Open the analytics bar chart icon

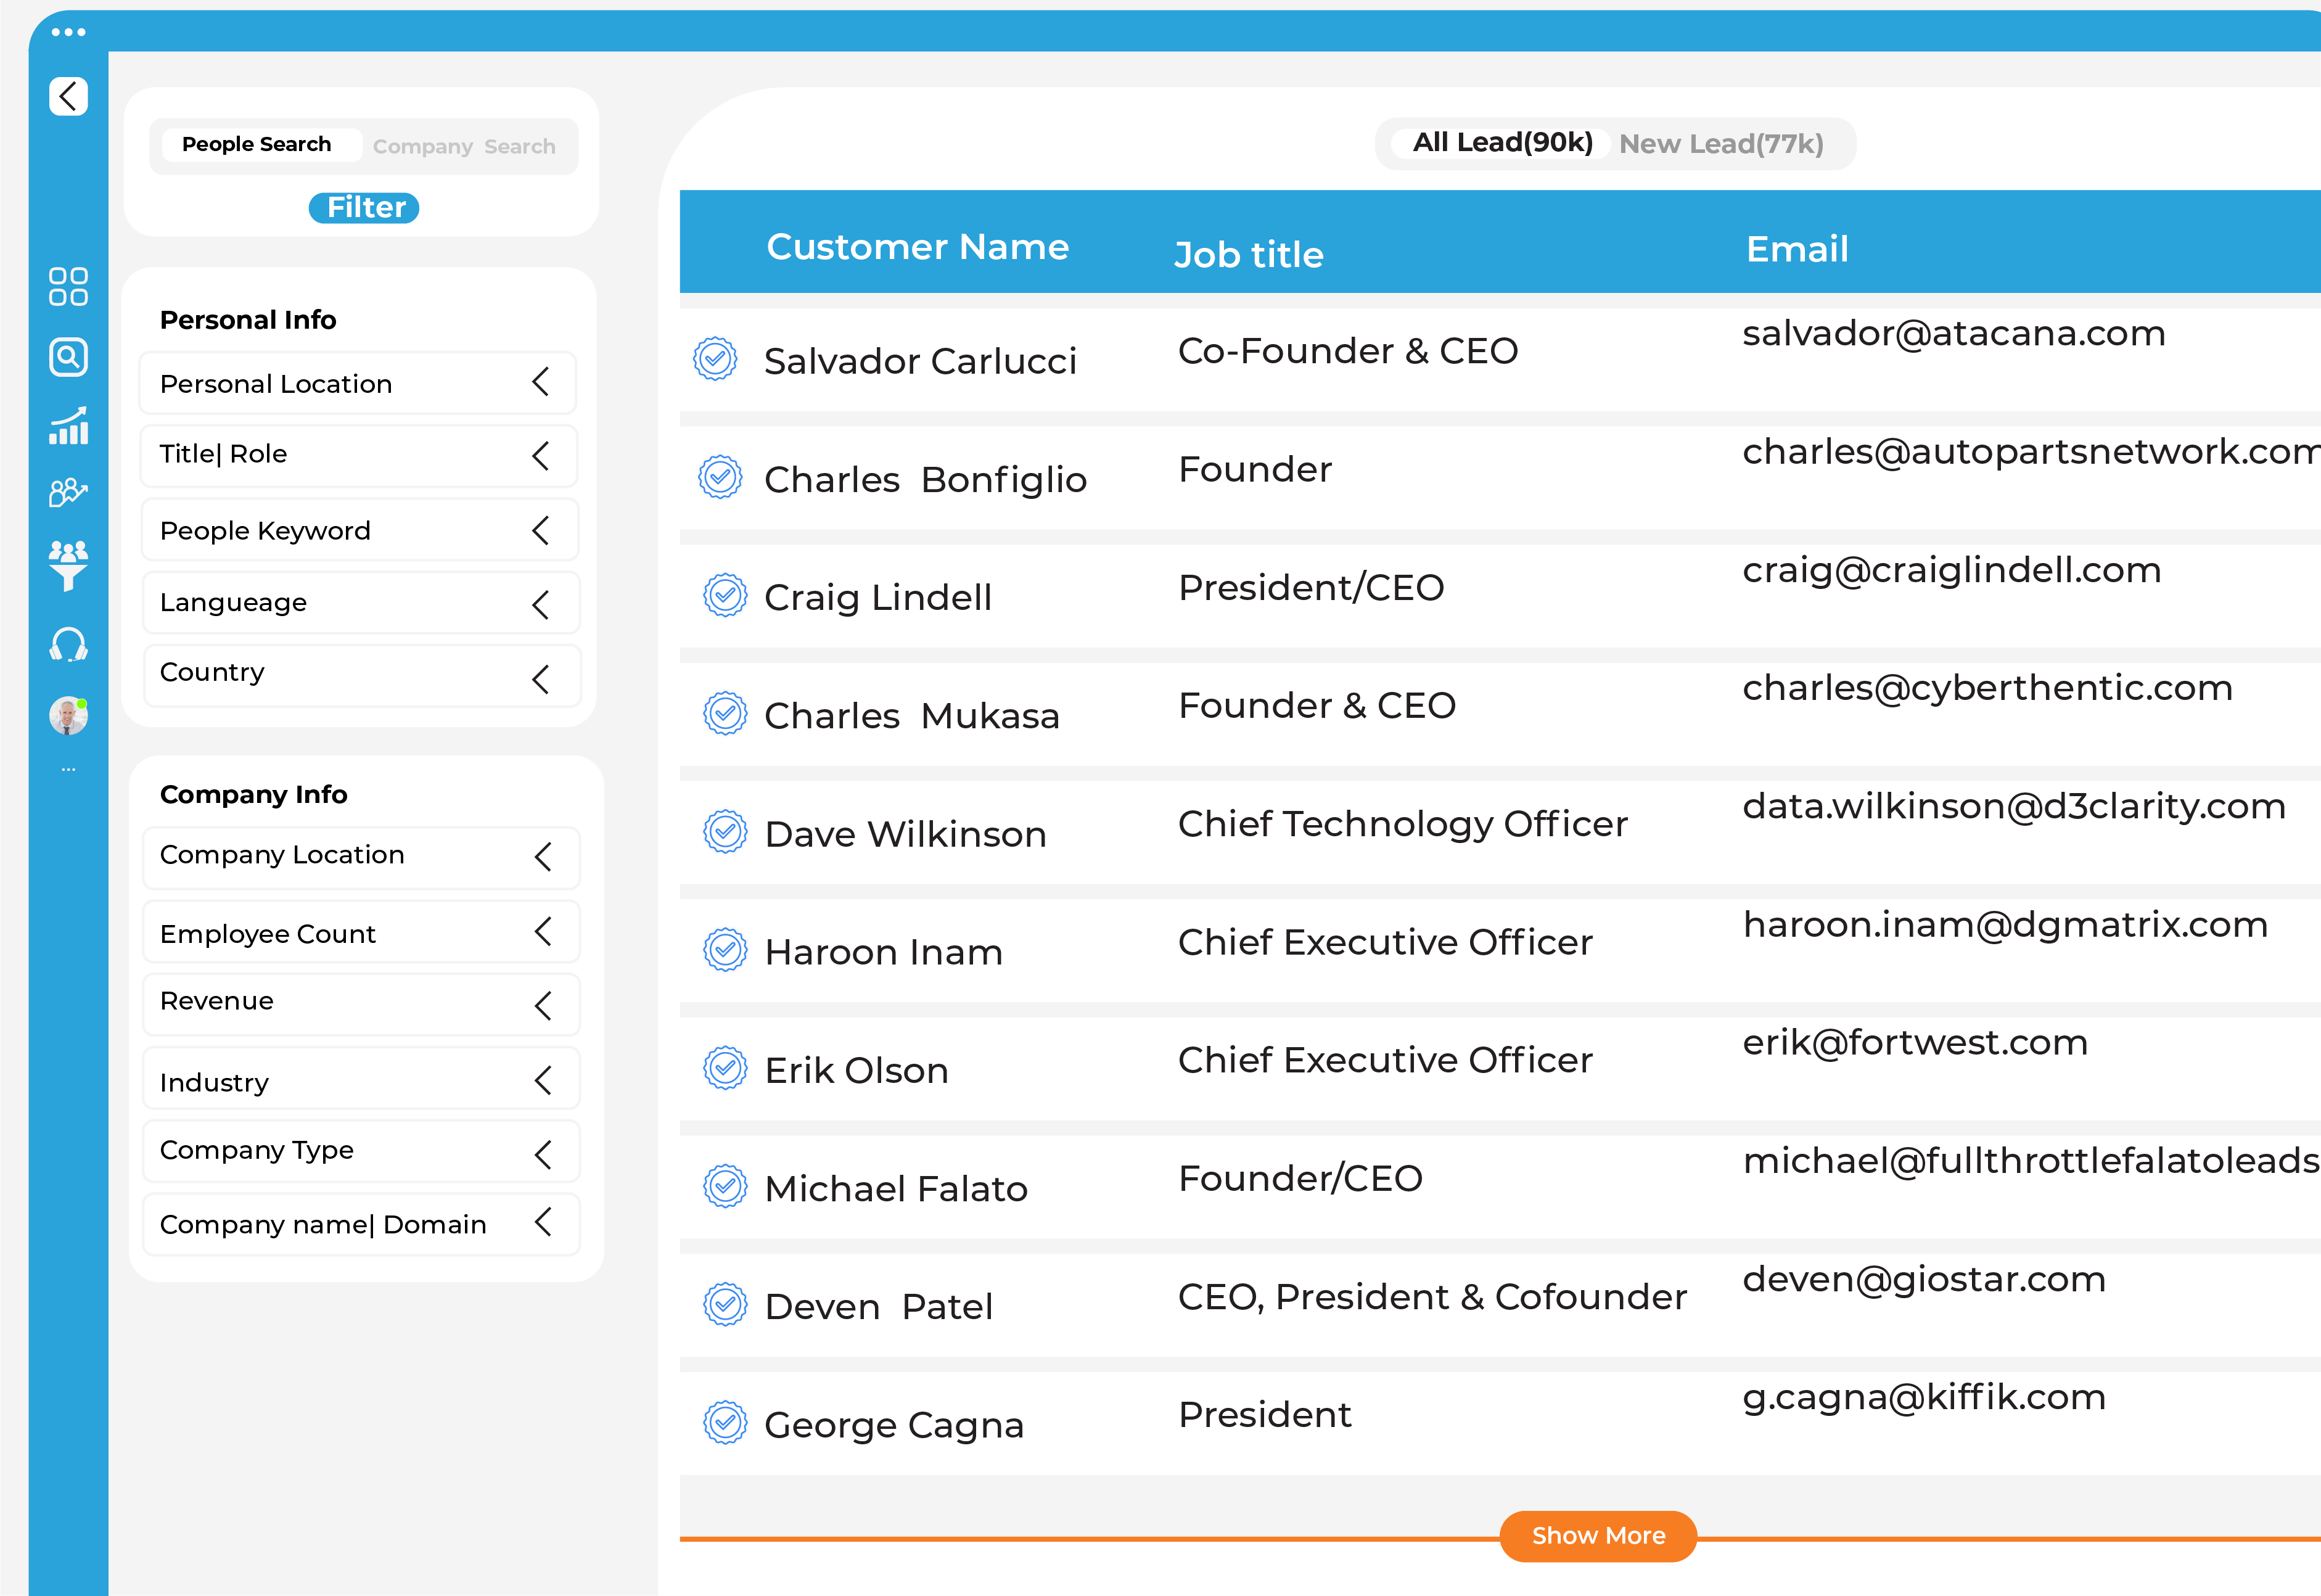click(68, 426)
